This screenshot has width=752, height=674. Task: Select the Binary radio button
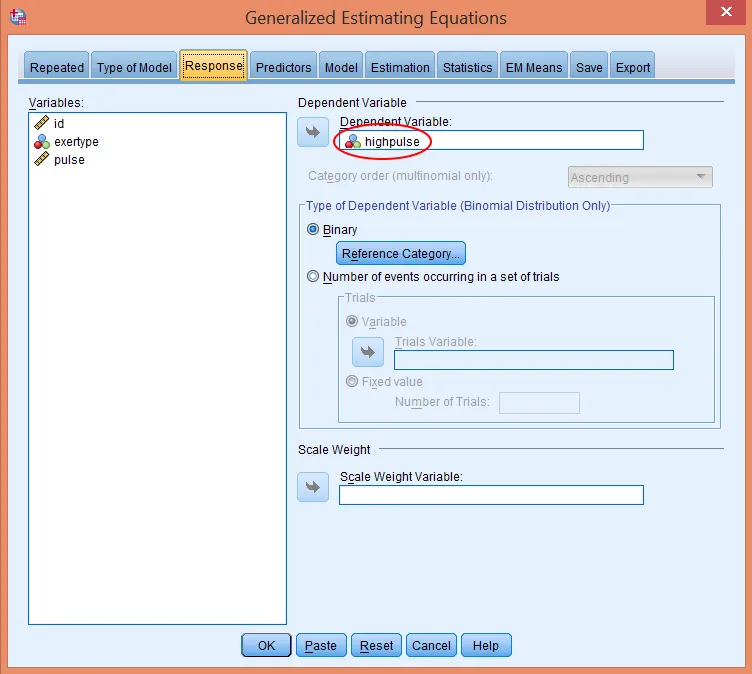314,230
